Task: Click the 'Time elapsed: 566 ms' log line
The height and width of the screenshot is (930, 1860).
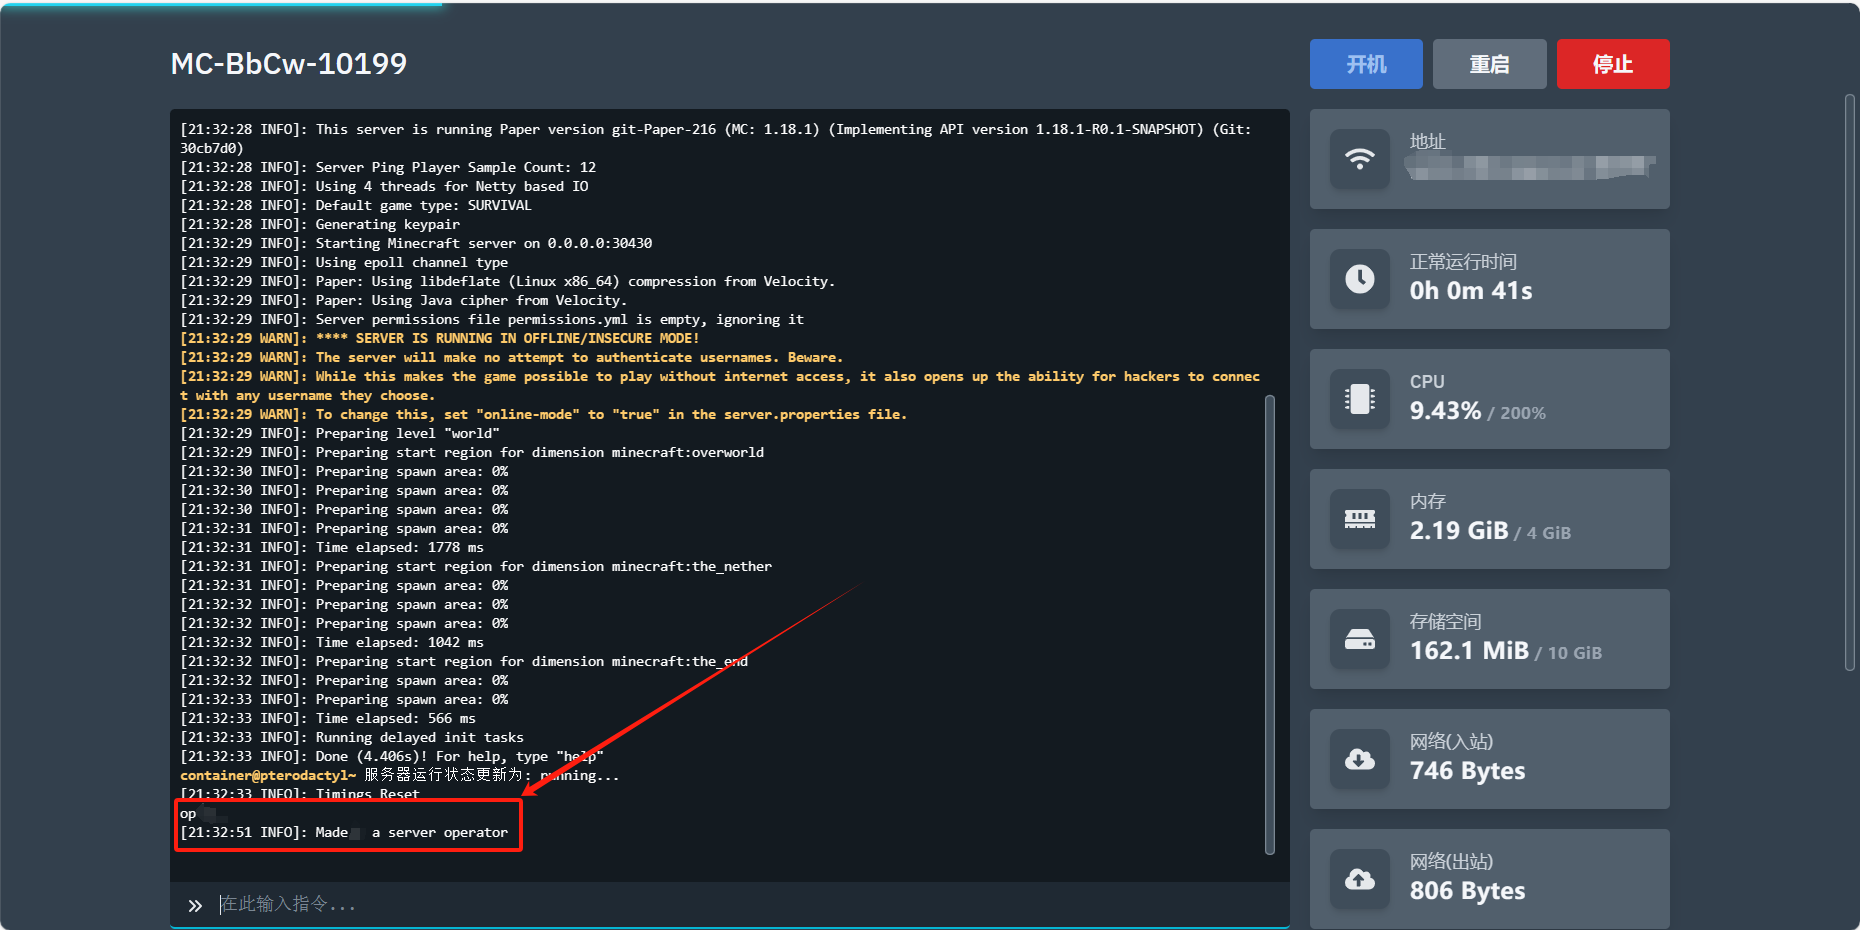Action: pyautogui.click(x=328, y=718)
